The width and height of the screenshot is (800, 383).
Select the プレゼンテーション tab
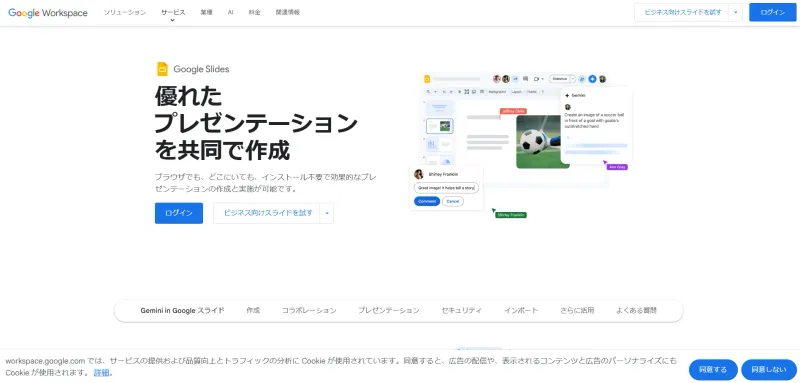coord(388,310)
